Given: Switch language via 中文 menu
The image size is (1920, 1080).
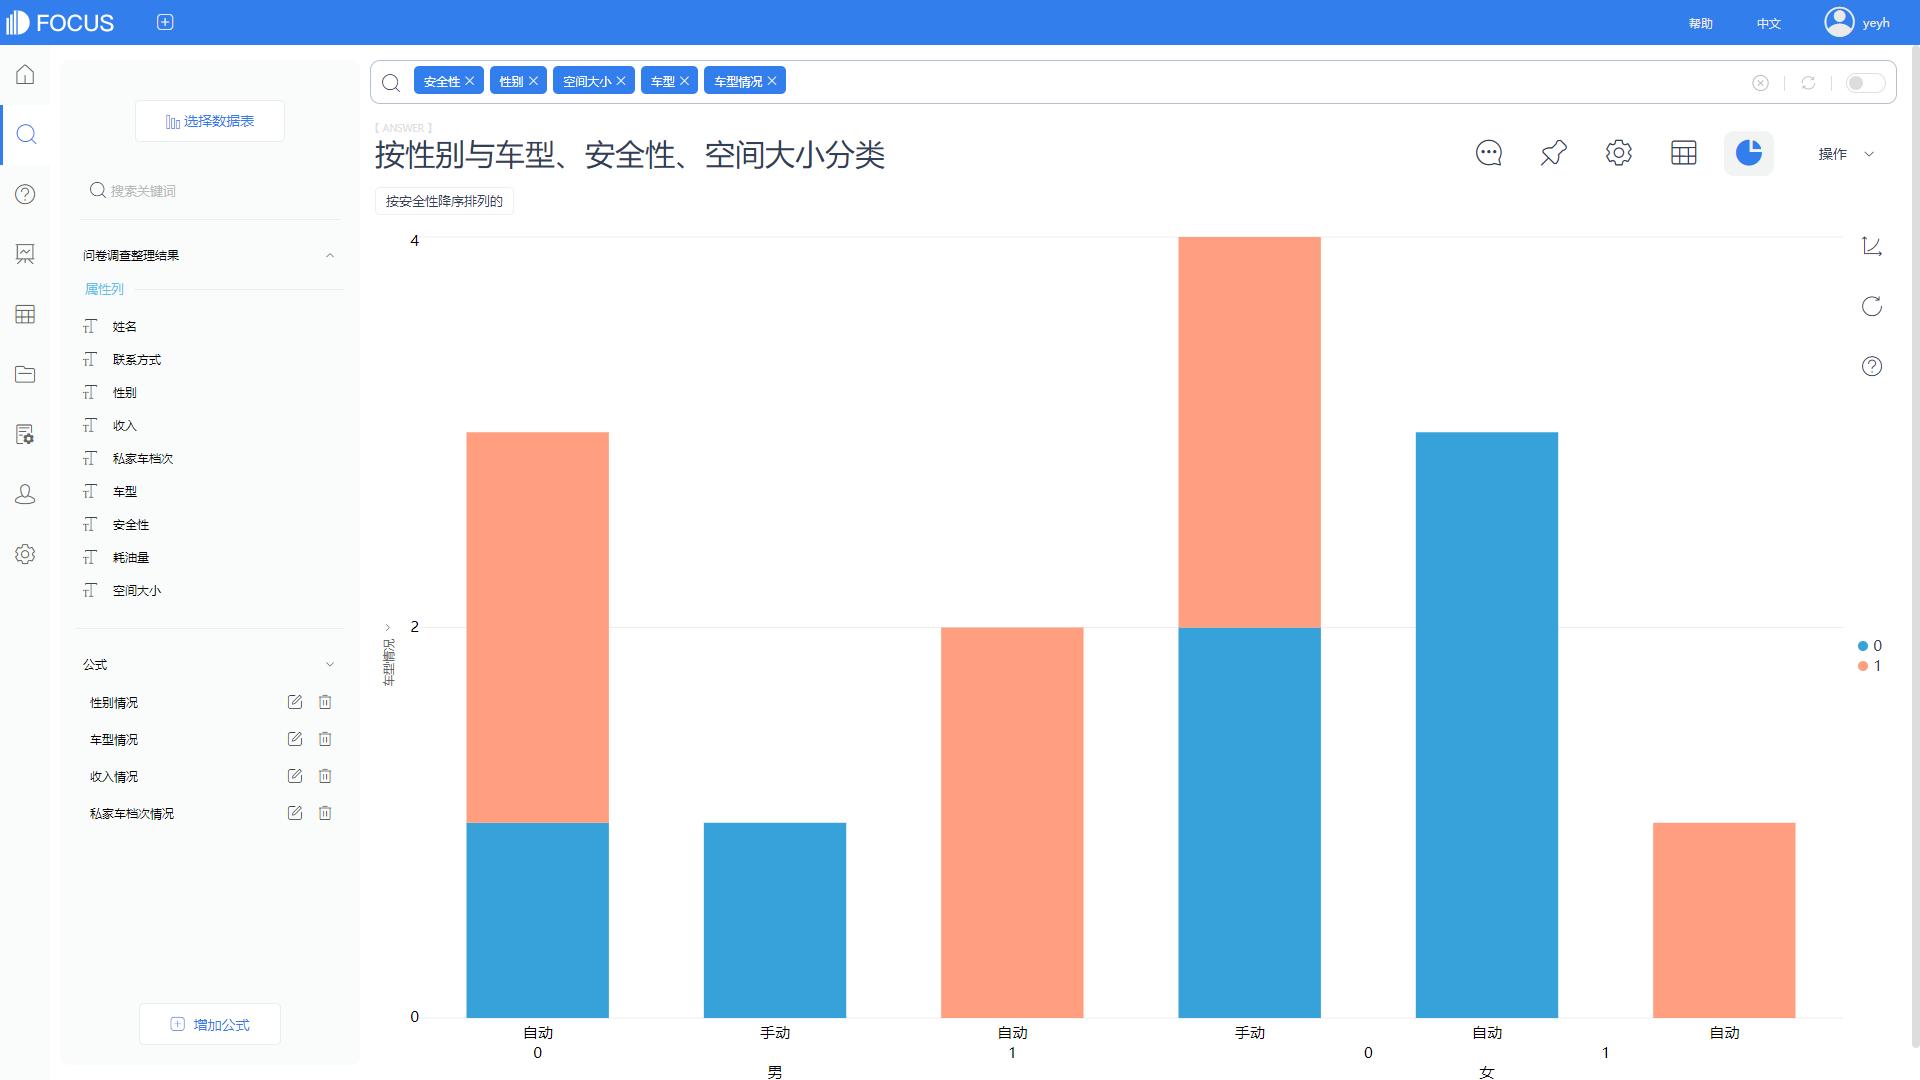Looking at the screenshot, I should click(x=1768, y=23).
